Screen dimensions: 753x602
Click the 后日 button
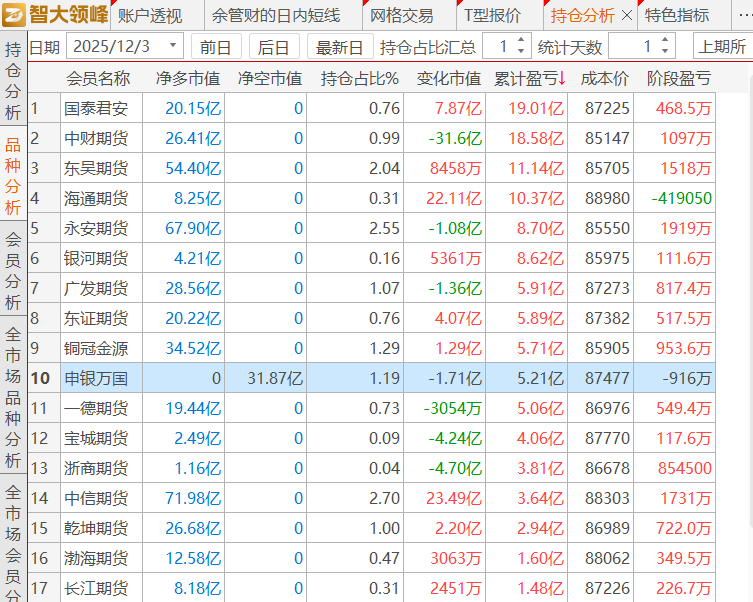[x=274, y=47]
